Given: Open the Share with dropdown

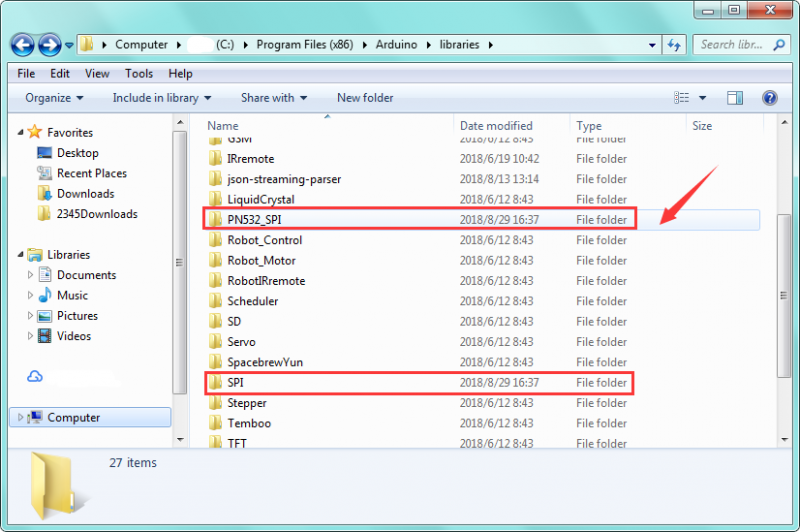Looking at the screenshot, I should 273,98.
